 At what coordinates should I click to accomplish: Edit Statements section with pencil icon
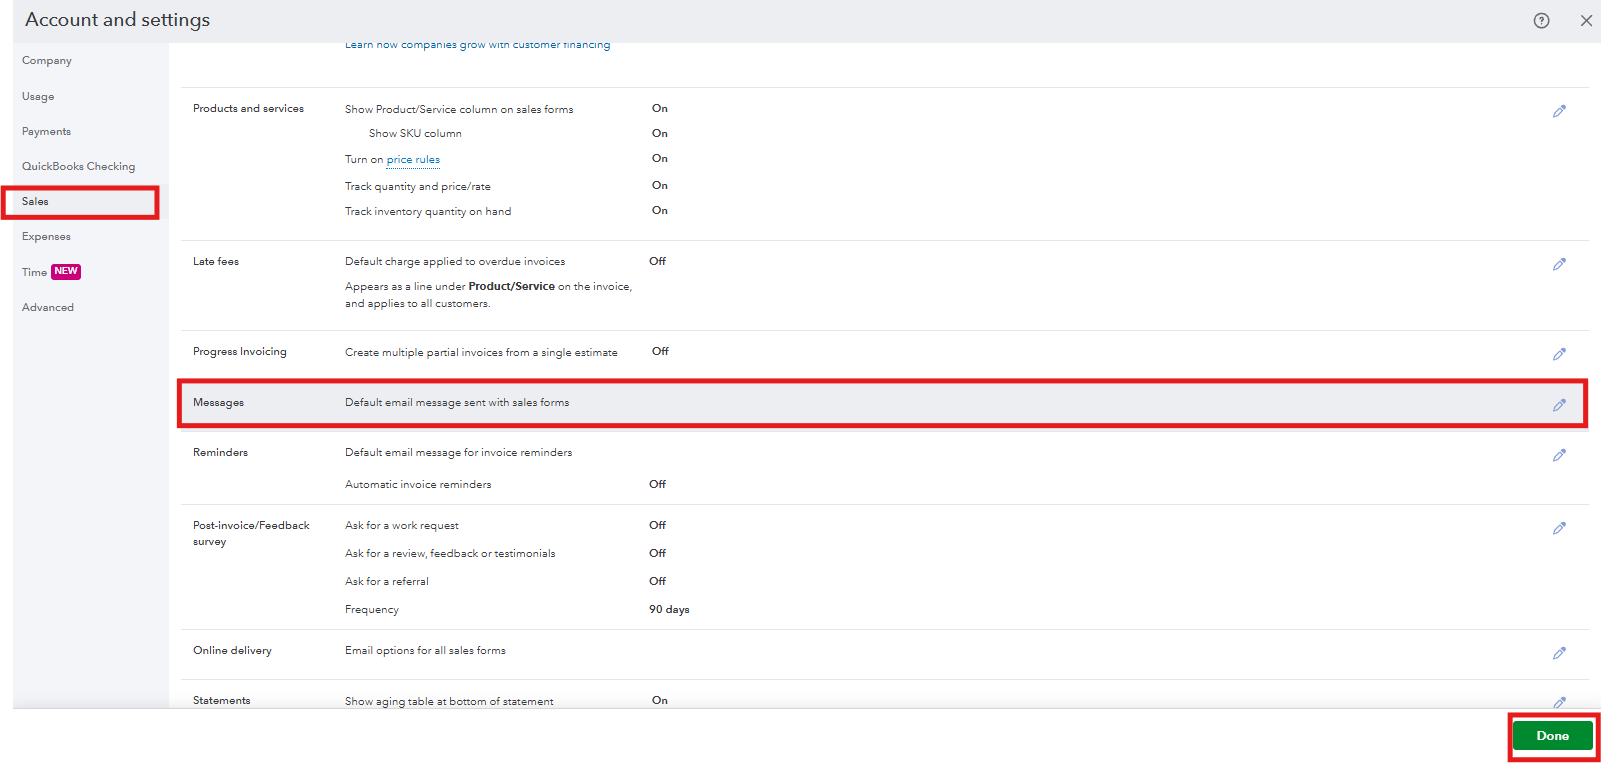pyautogui.click(x=1559, y=702)
